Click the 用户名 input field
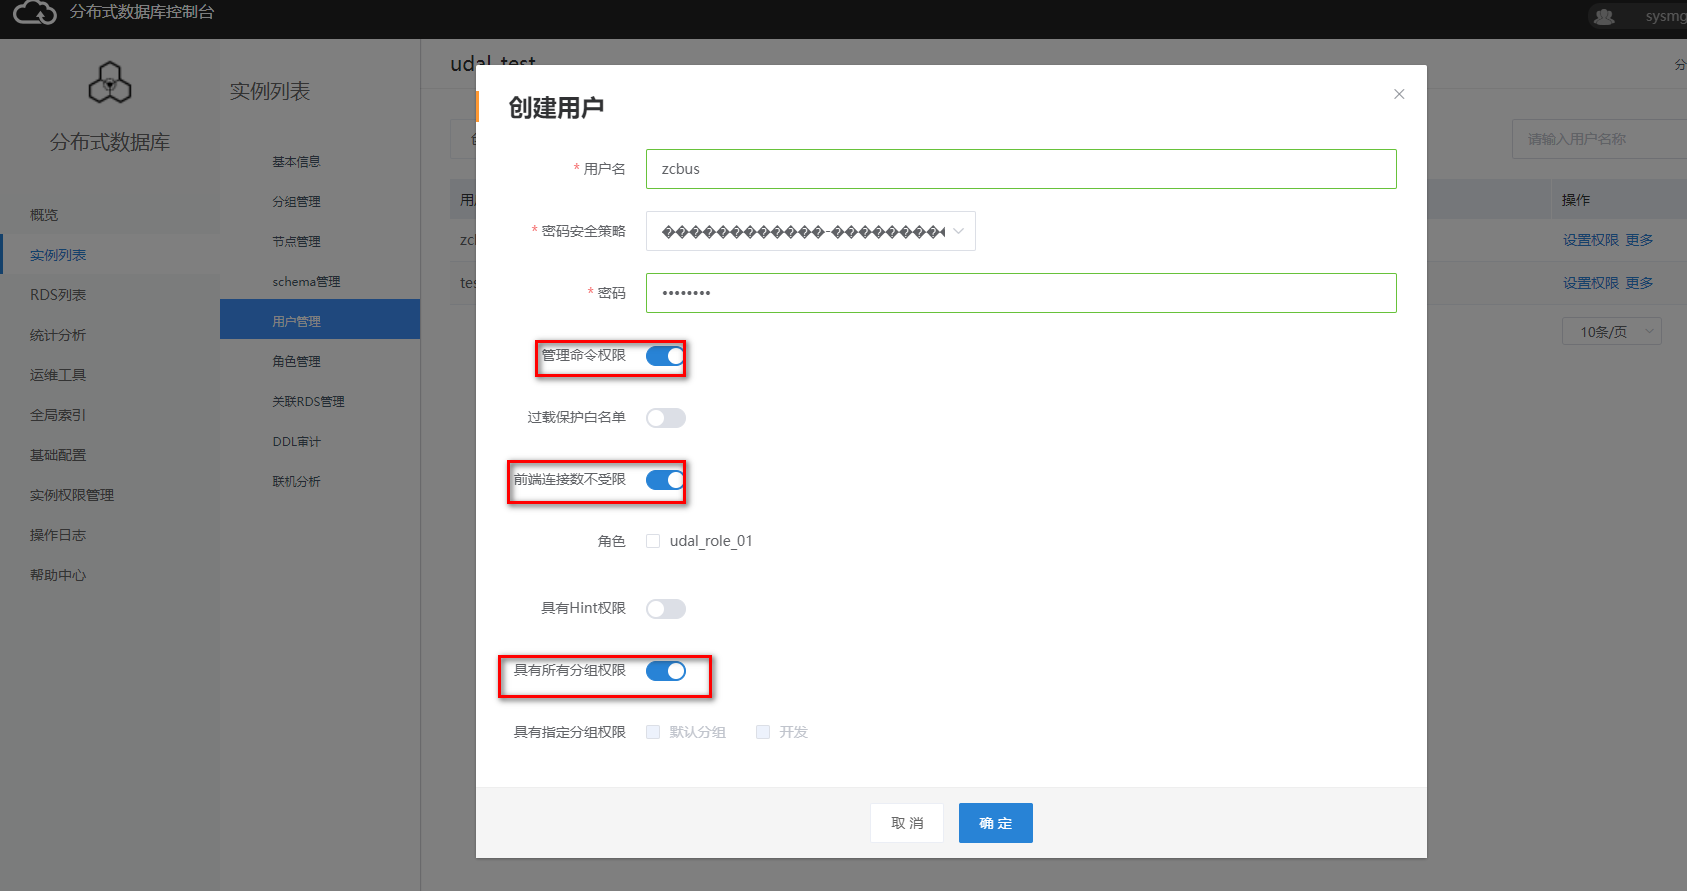Viewport: 1687px width, 891px height. point(1020,169)
